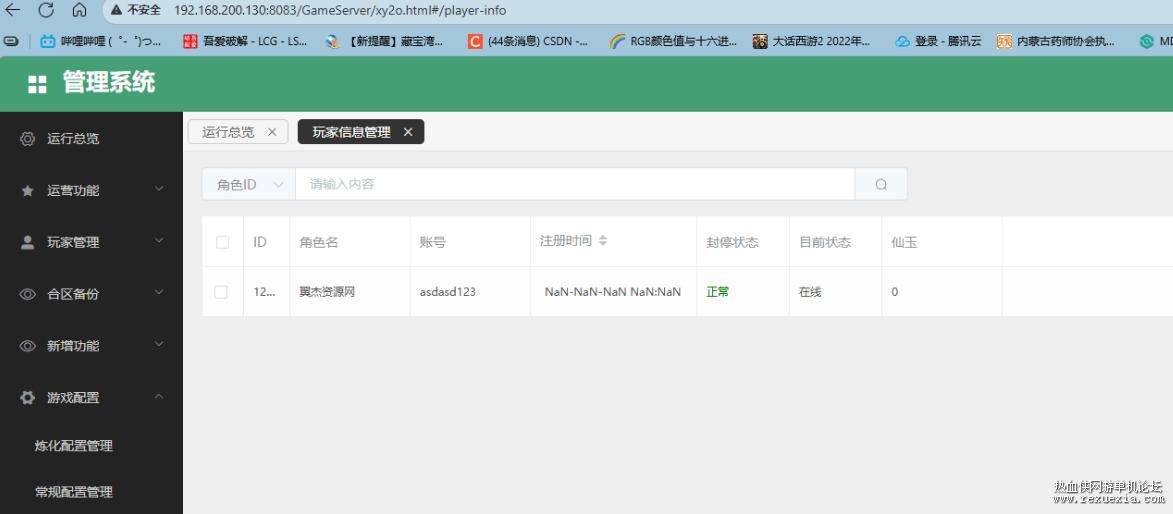Image resolution: width=1173 pixels, height=514 pixels.
Task: Open 炼化配置管理 submenu item
Action: (x=73, y=446)
